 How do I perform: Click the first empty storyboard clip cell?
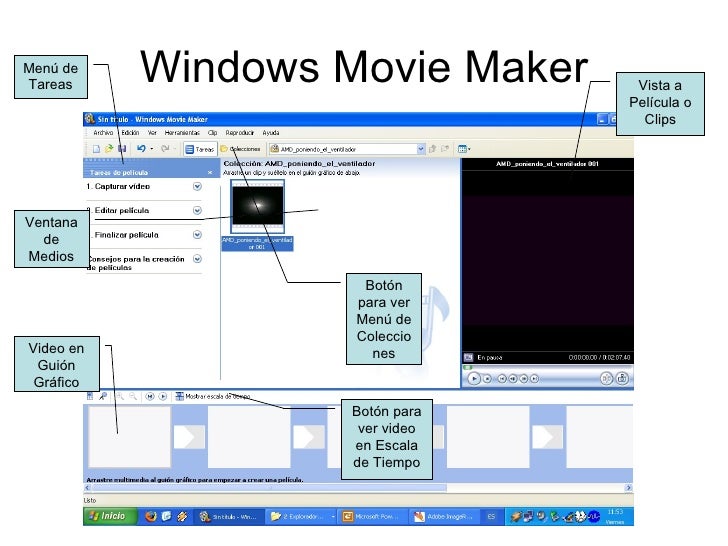(x=130, y=437)
